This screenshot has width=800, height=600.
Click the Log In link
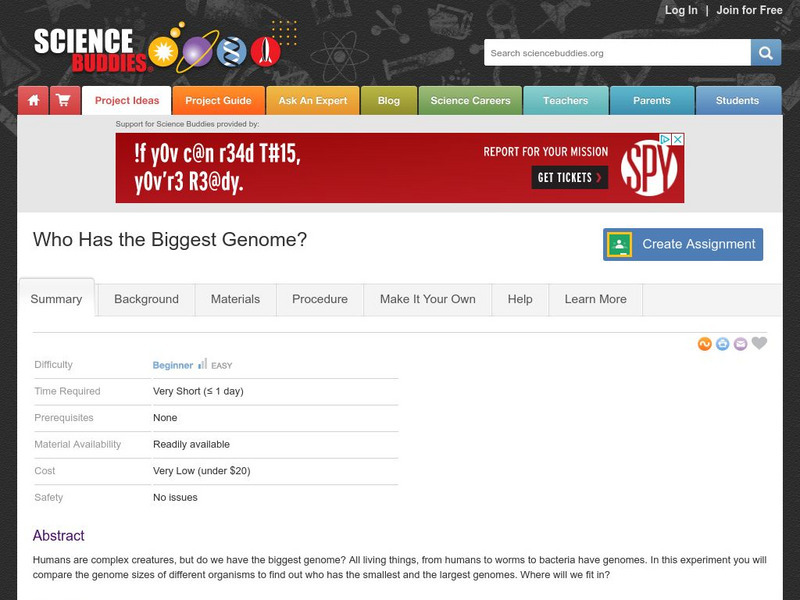point(681,10)
